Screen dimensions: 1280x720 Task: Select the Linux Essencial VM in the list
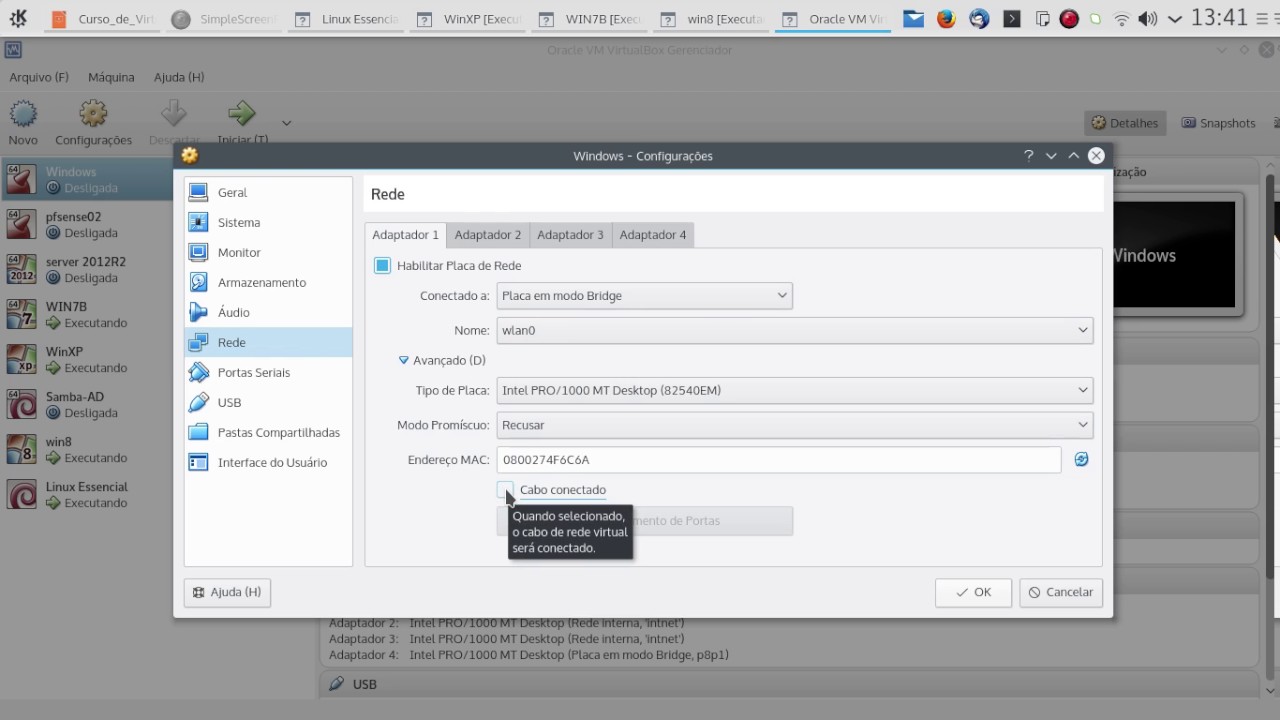tap(88, 494)
